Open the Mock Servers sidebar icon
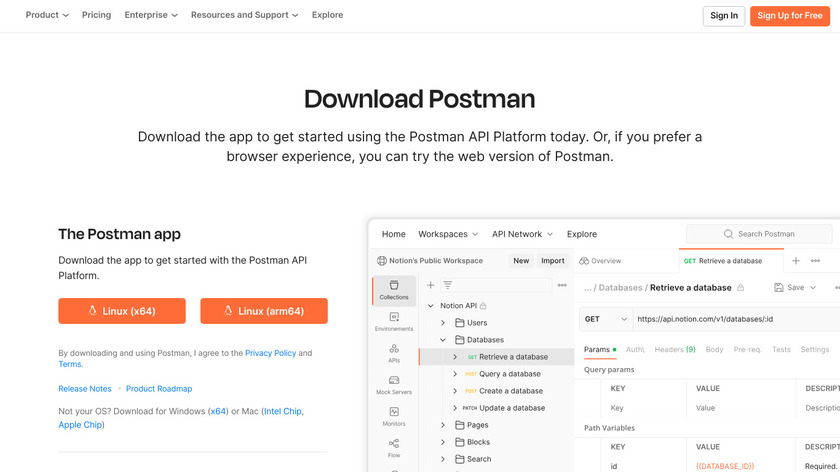This screenshot has width=840, height=472. point(394,385)
